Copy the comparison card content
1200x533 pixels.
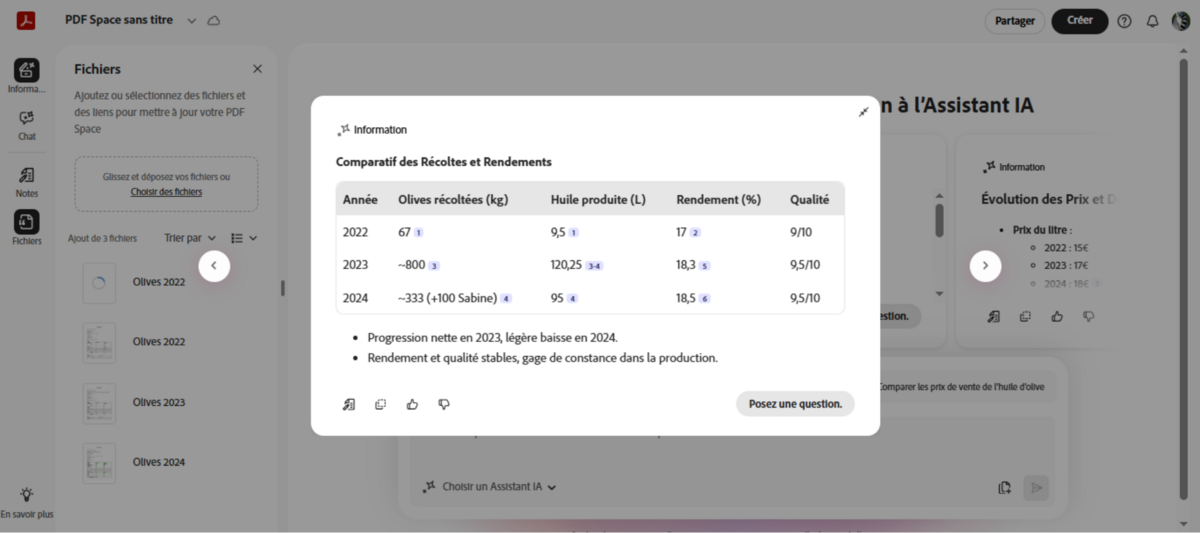(x=380, y=404)
